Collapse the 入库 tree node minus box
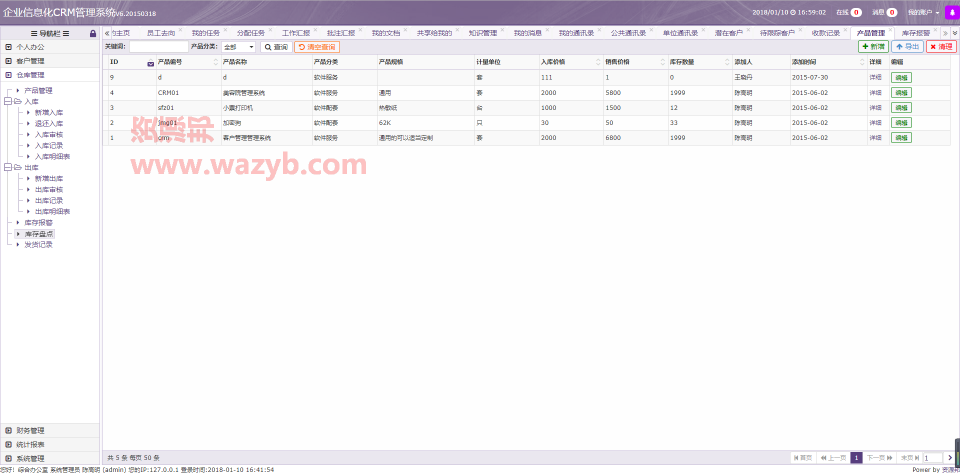 (x=7, y=102)
